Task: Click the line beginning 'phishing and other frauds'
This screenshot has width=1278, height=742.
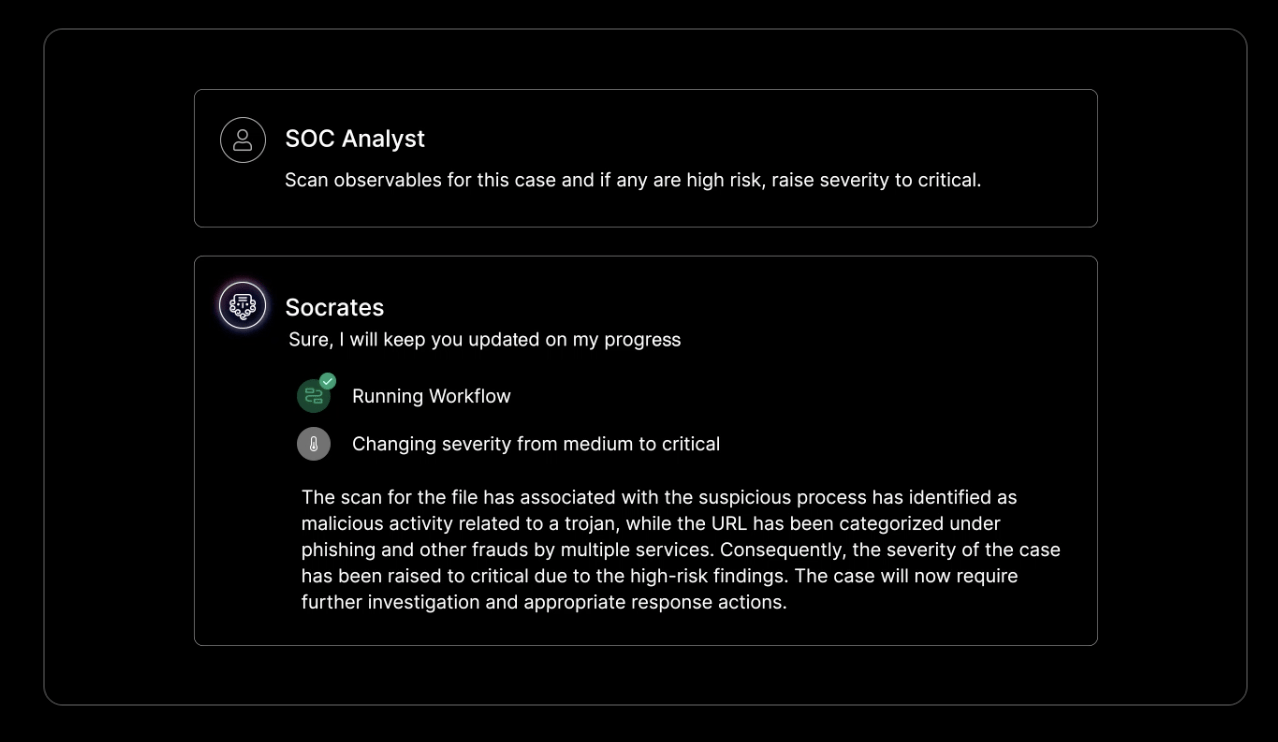Action: 680,550
